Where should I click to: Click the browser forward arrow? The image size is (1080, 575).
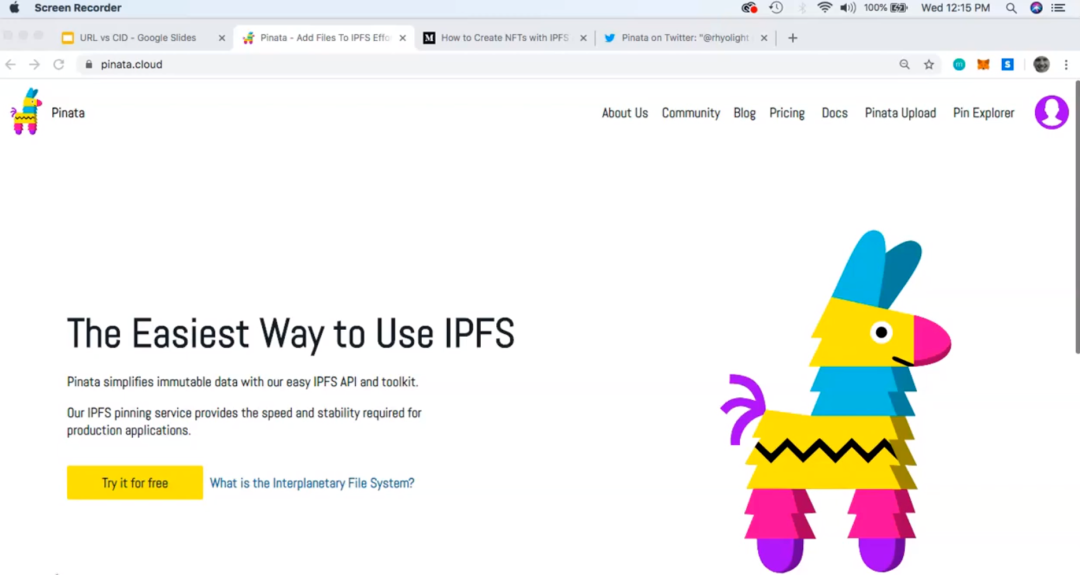pos(34,64)
